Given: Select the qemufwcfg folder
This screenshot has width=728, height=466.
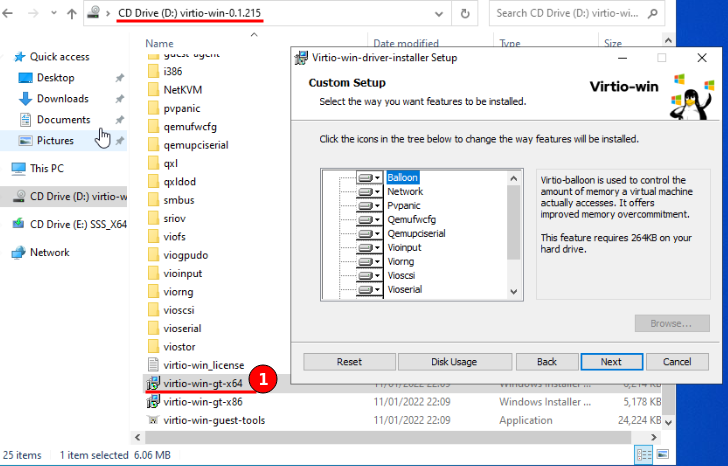Looking at the screenshot, I should click(190, 127).
